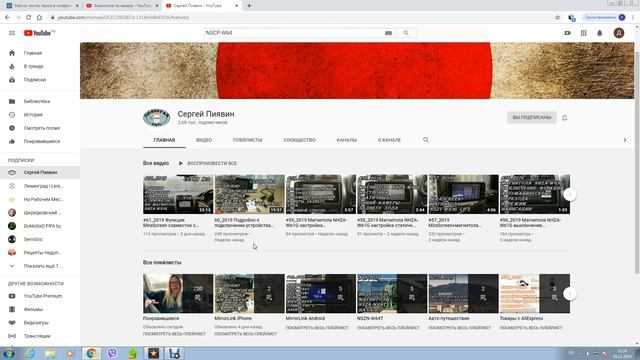This screenshot has height=360, width=640.
Task: Open the Товары с AliExpress playlist thumbnail
Action: point(535,293)
